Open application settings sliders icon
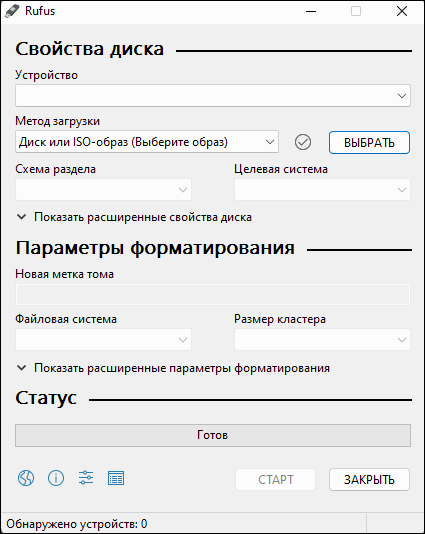Viewport: 425px width, 534px height. pos(86,478)
